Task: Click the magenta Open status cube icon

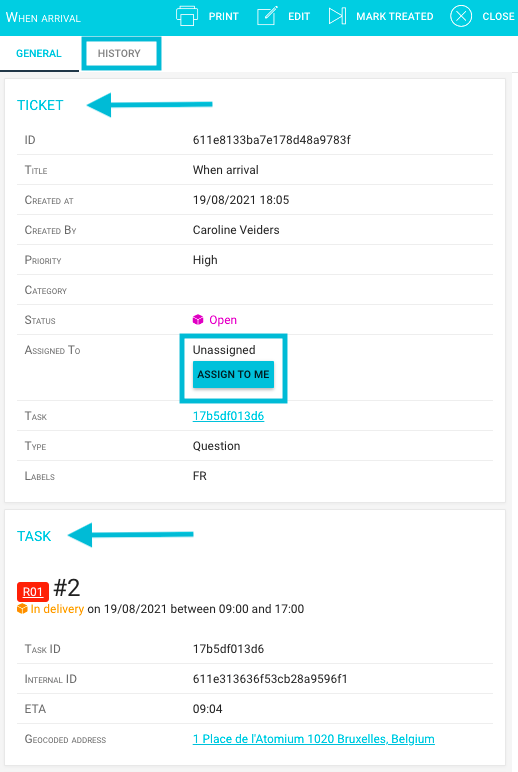Action: coord(198,320)
